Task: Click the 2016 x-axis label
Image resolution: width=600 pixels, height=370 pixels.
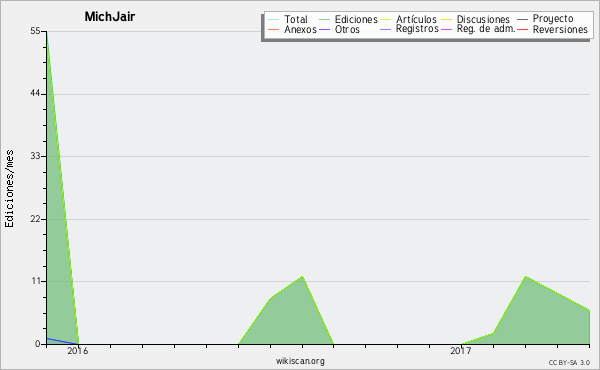Action: (x=78, y=350)
